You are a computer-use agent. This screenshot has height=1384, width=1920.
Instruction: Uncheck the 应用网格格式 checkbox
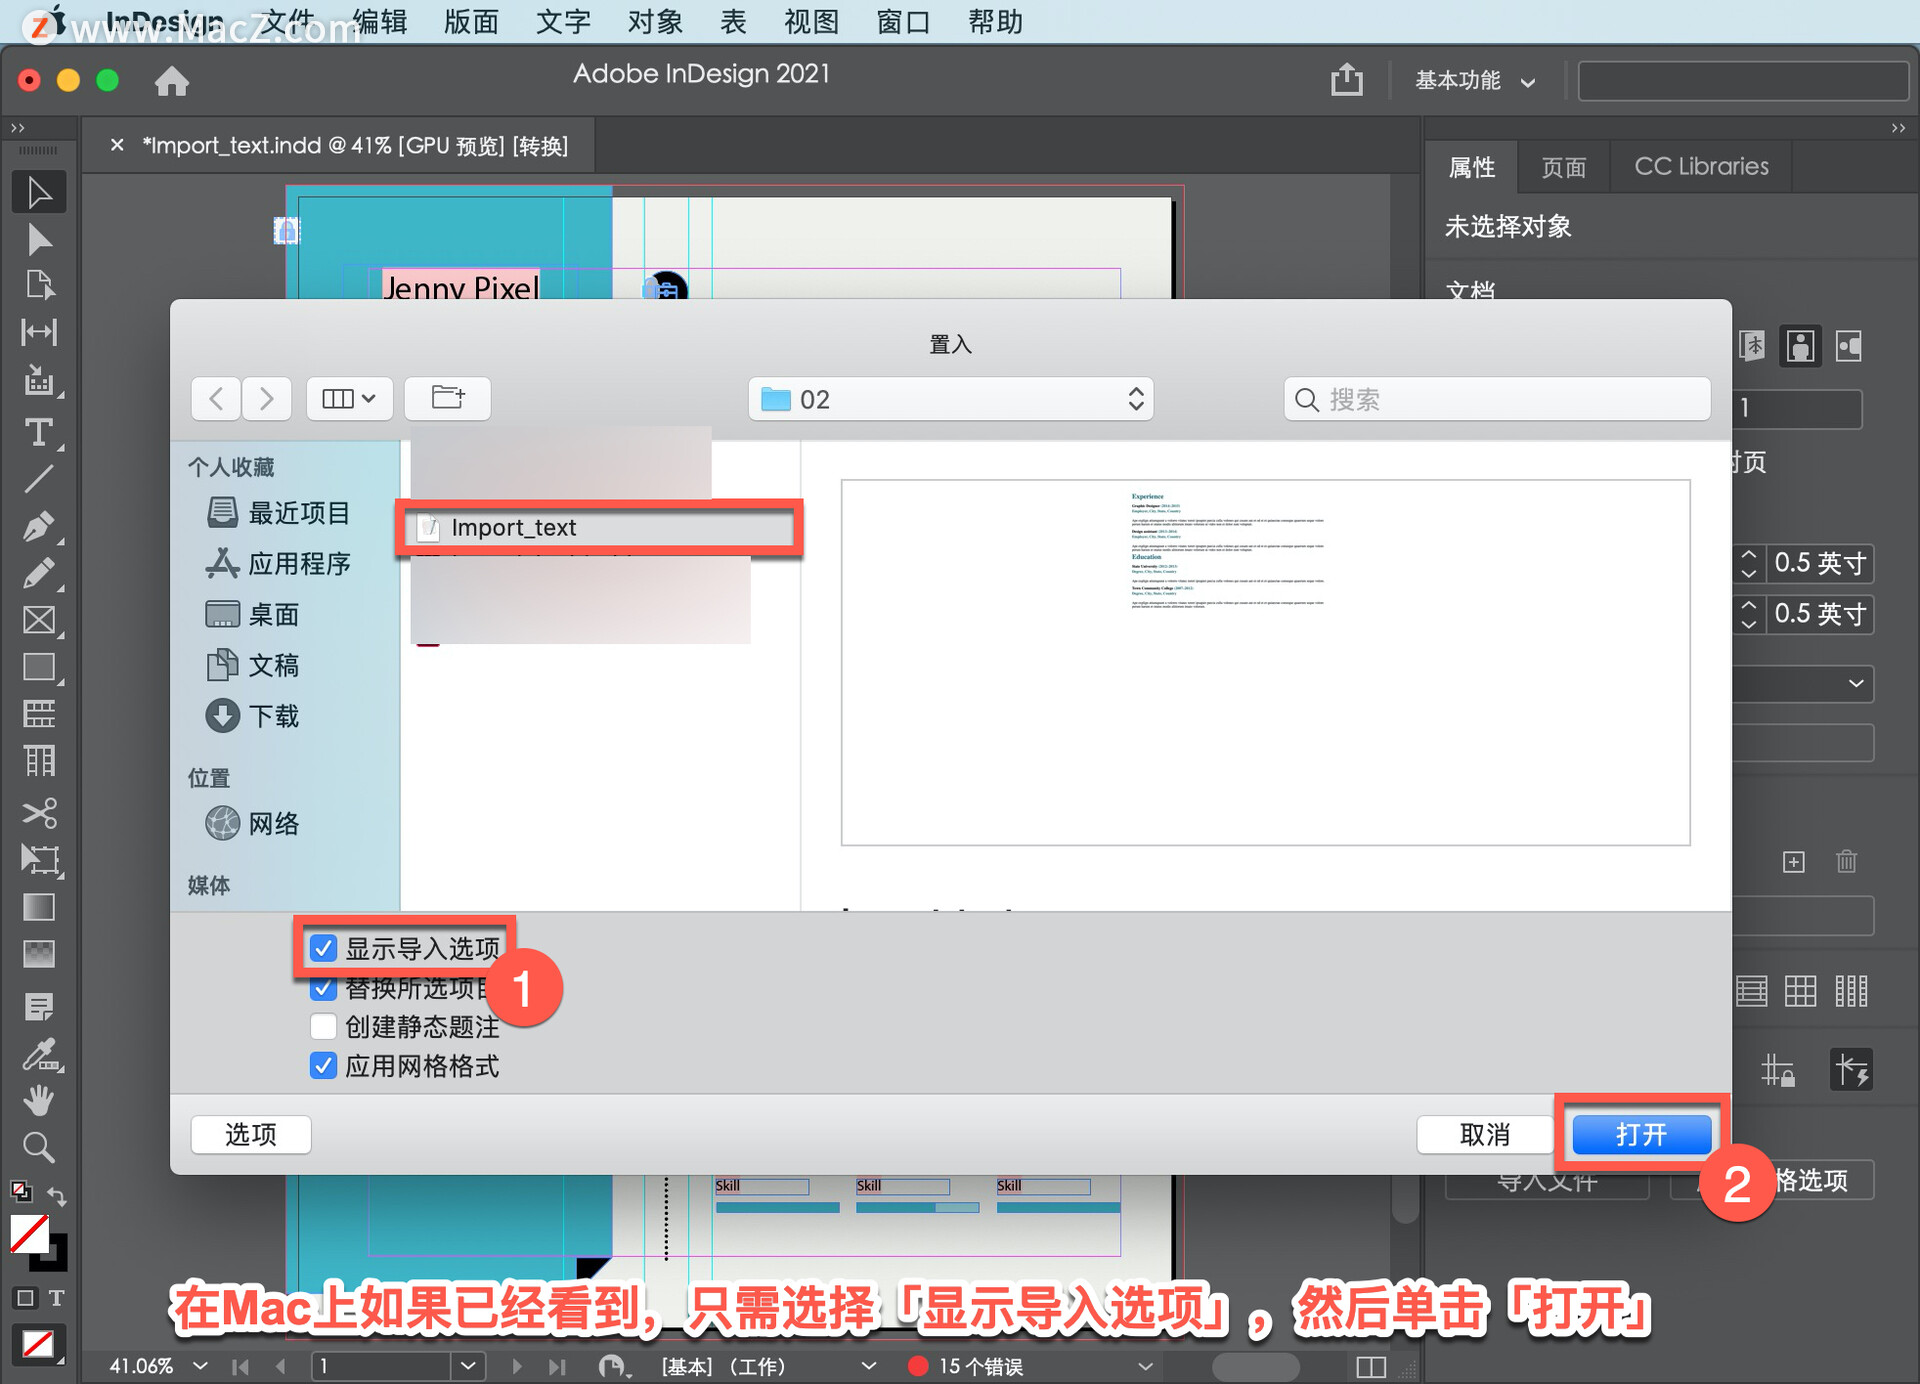[x=323, y=1066]
